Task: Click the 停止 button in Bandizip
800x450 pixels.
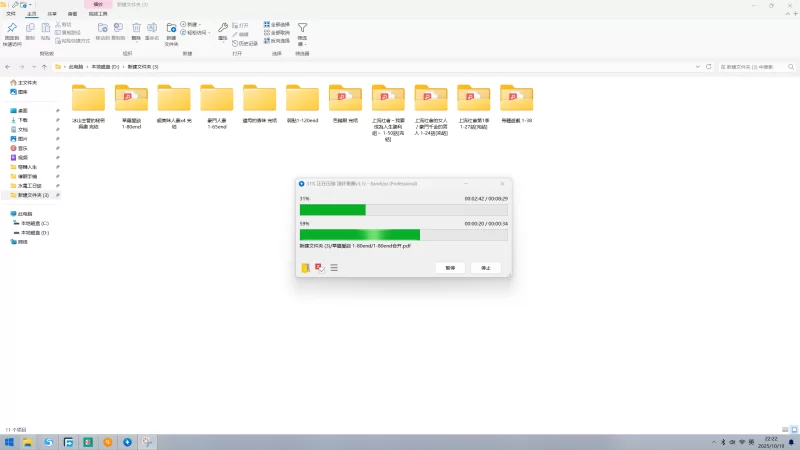Action: [486, 268]
